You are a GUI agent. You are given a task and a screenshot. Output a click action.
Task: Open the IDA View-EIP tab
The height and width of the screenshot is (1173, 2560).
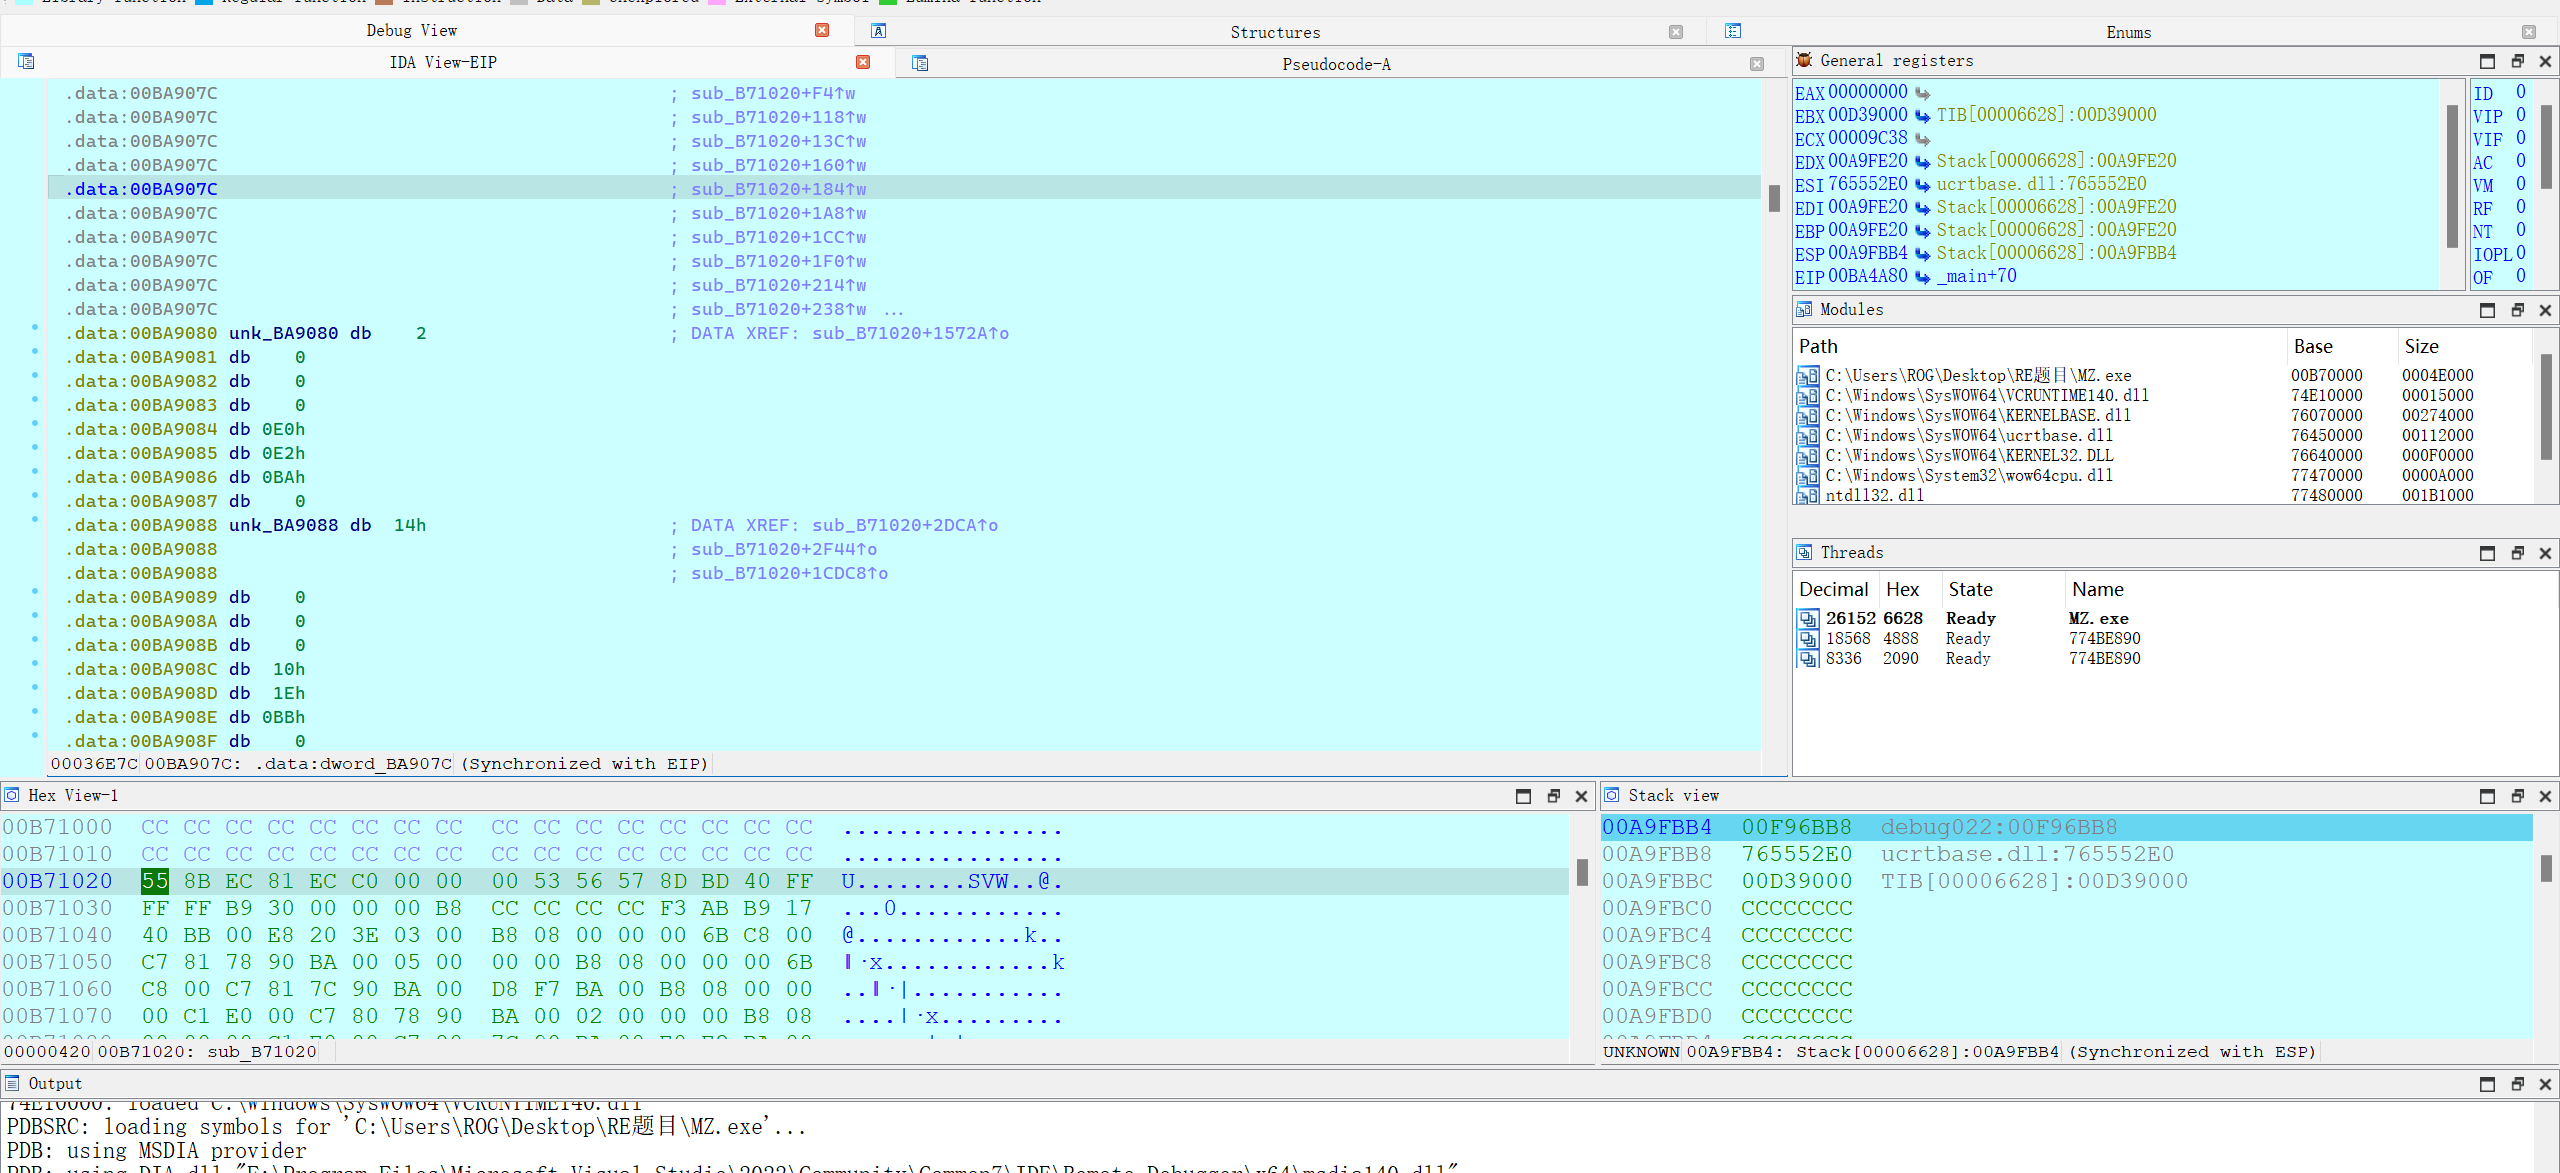click(443, 62)
